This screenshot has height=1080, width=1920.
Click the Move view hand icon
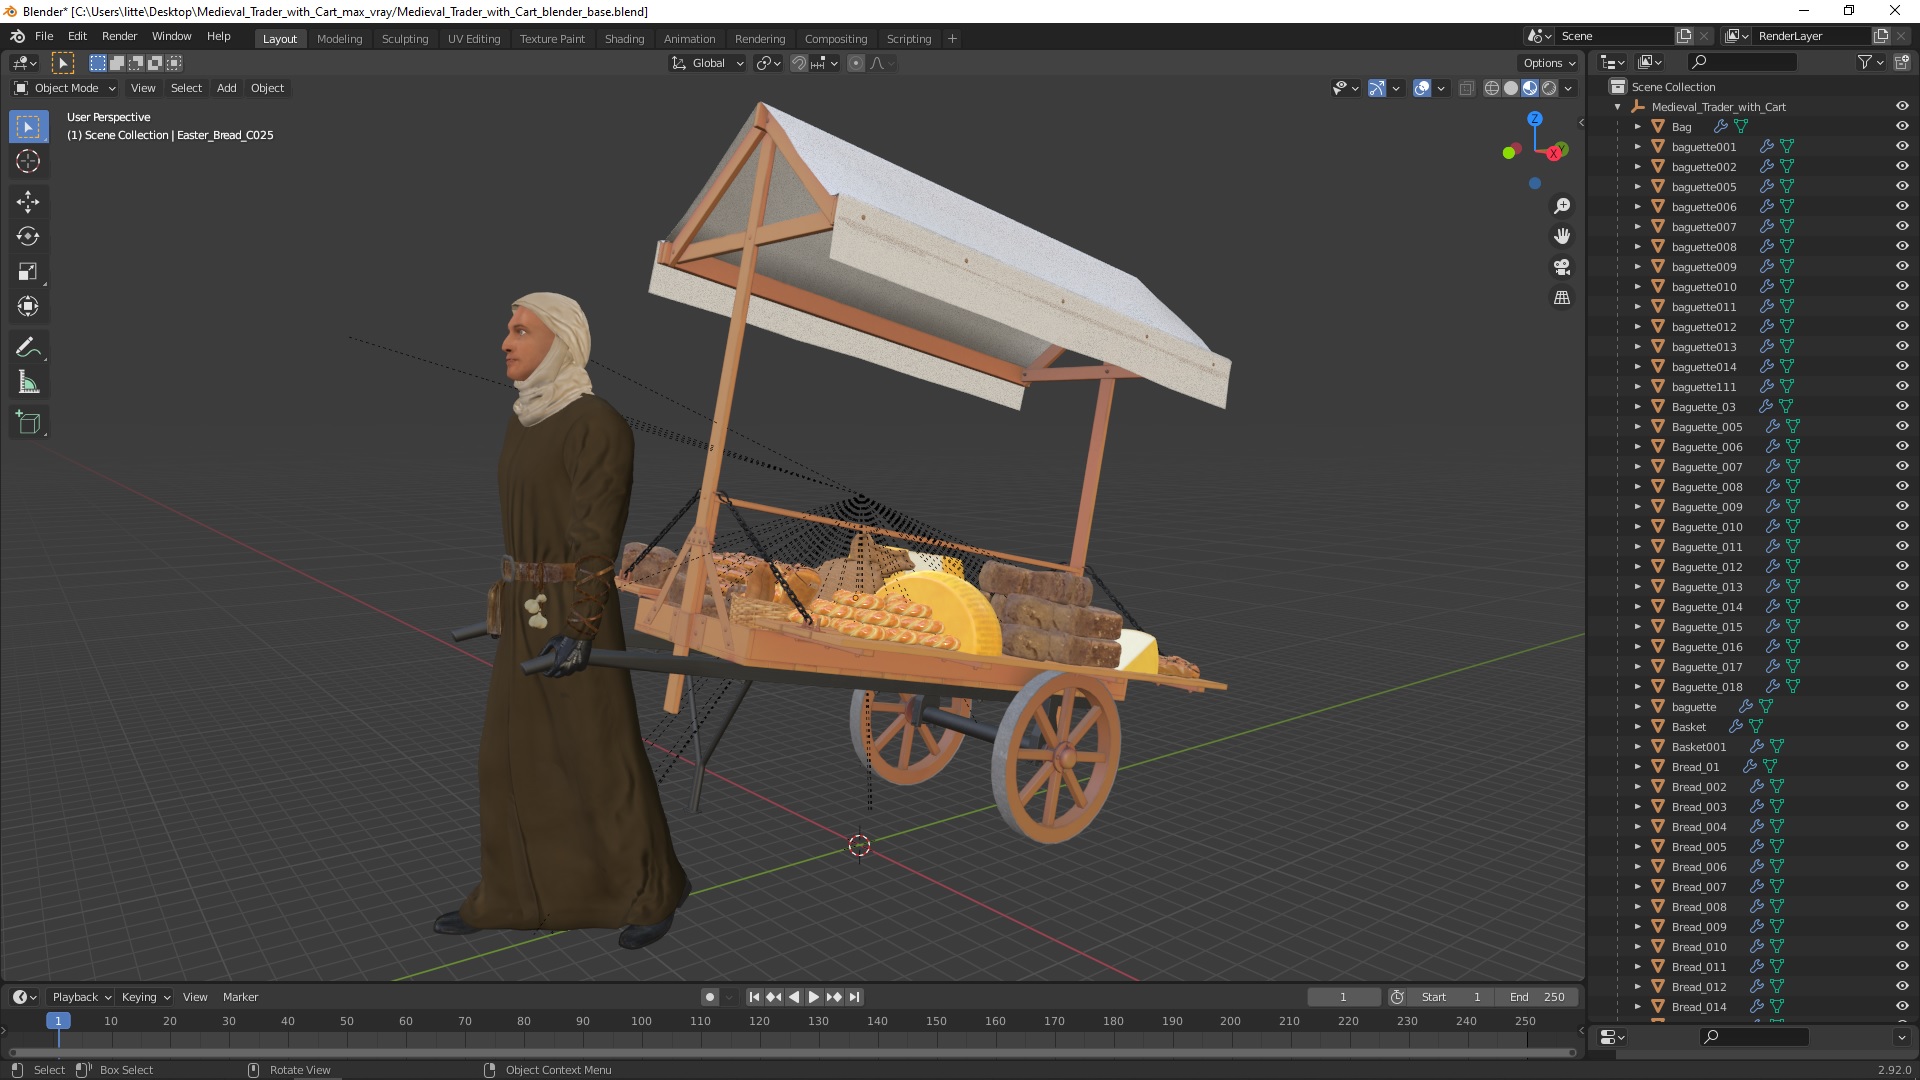point(1562,237)
